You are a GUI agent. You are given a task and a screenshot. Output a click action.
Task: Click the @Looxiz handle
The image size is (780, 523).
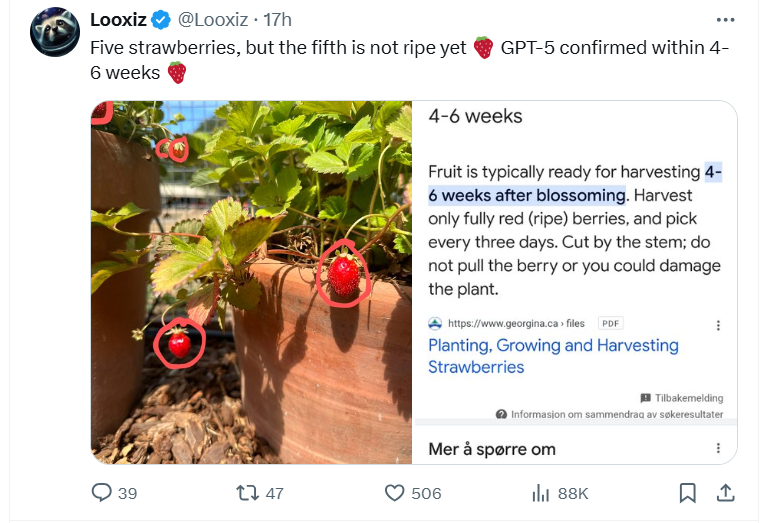tap(215, 20)
